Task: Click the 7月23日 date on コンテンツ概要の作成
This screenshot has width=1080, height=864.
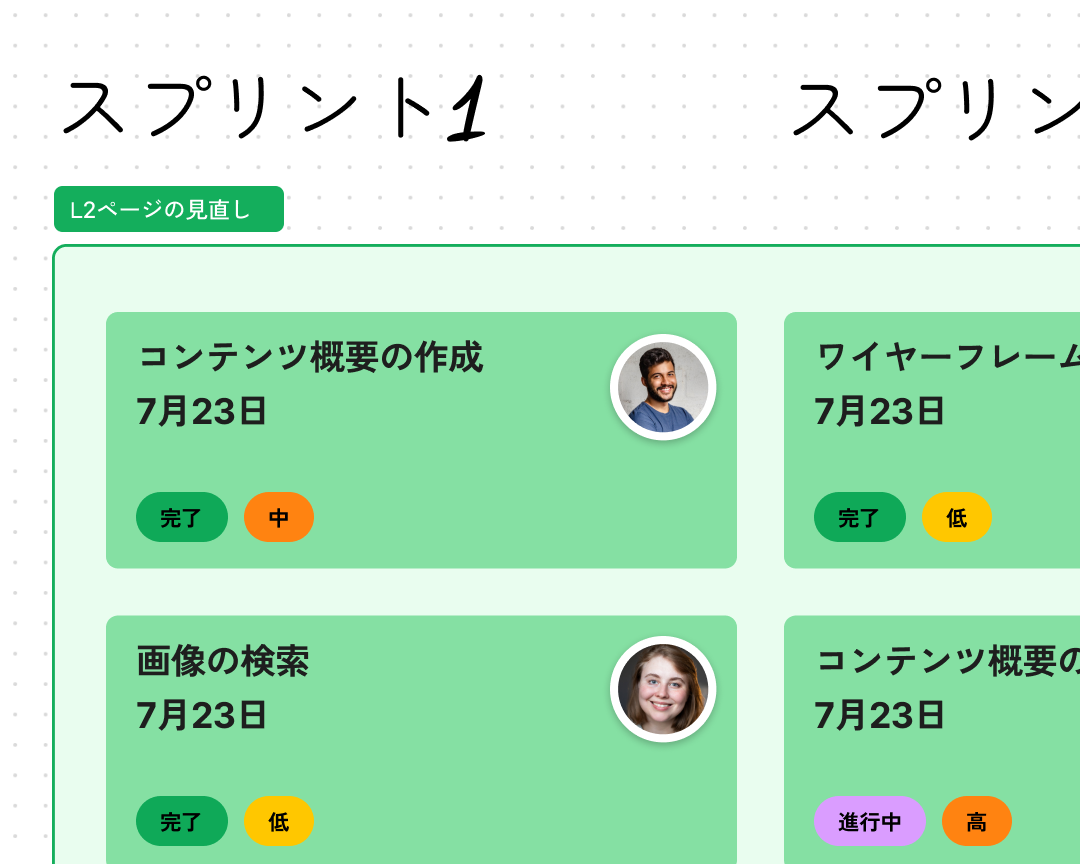Action: (201, 411)
